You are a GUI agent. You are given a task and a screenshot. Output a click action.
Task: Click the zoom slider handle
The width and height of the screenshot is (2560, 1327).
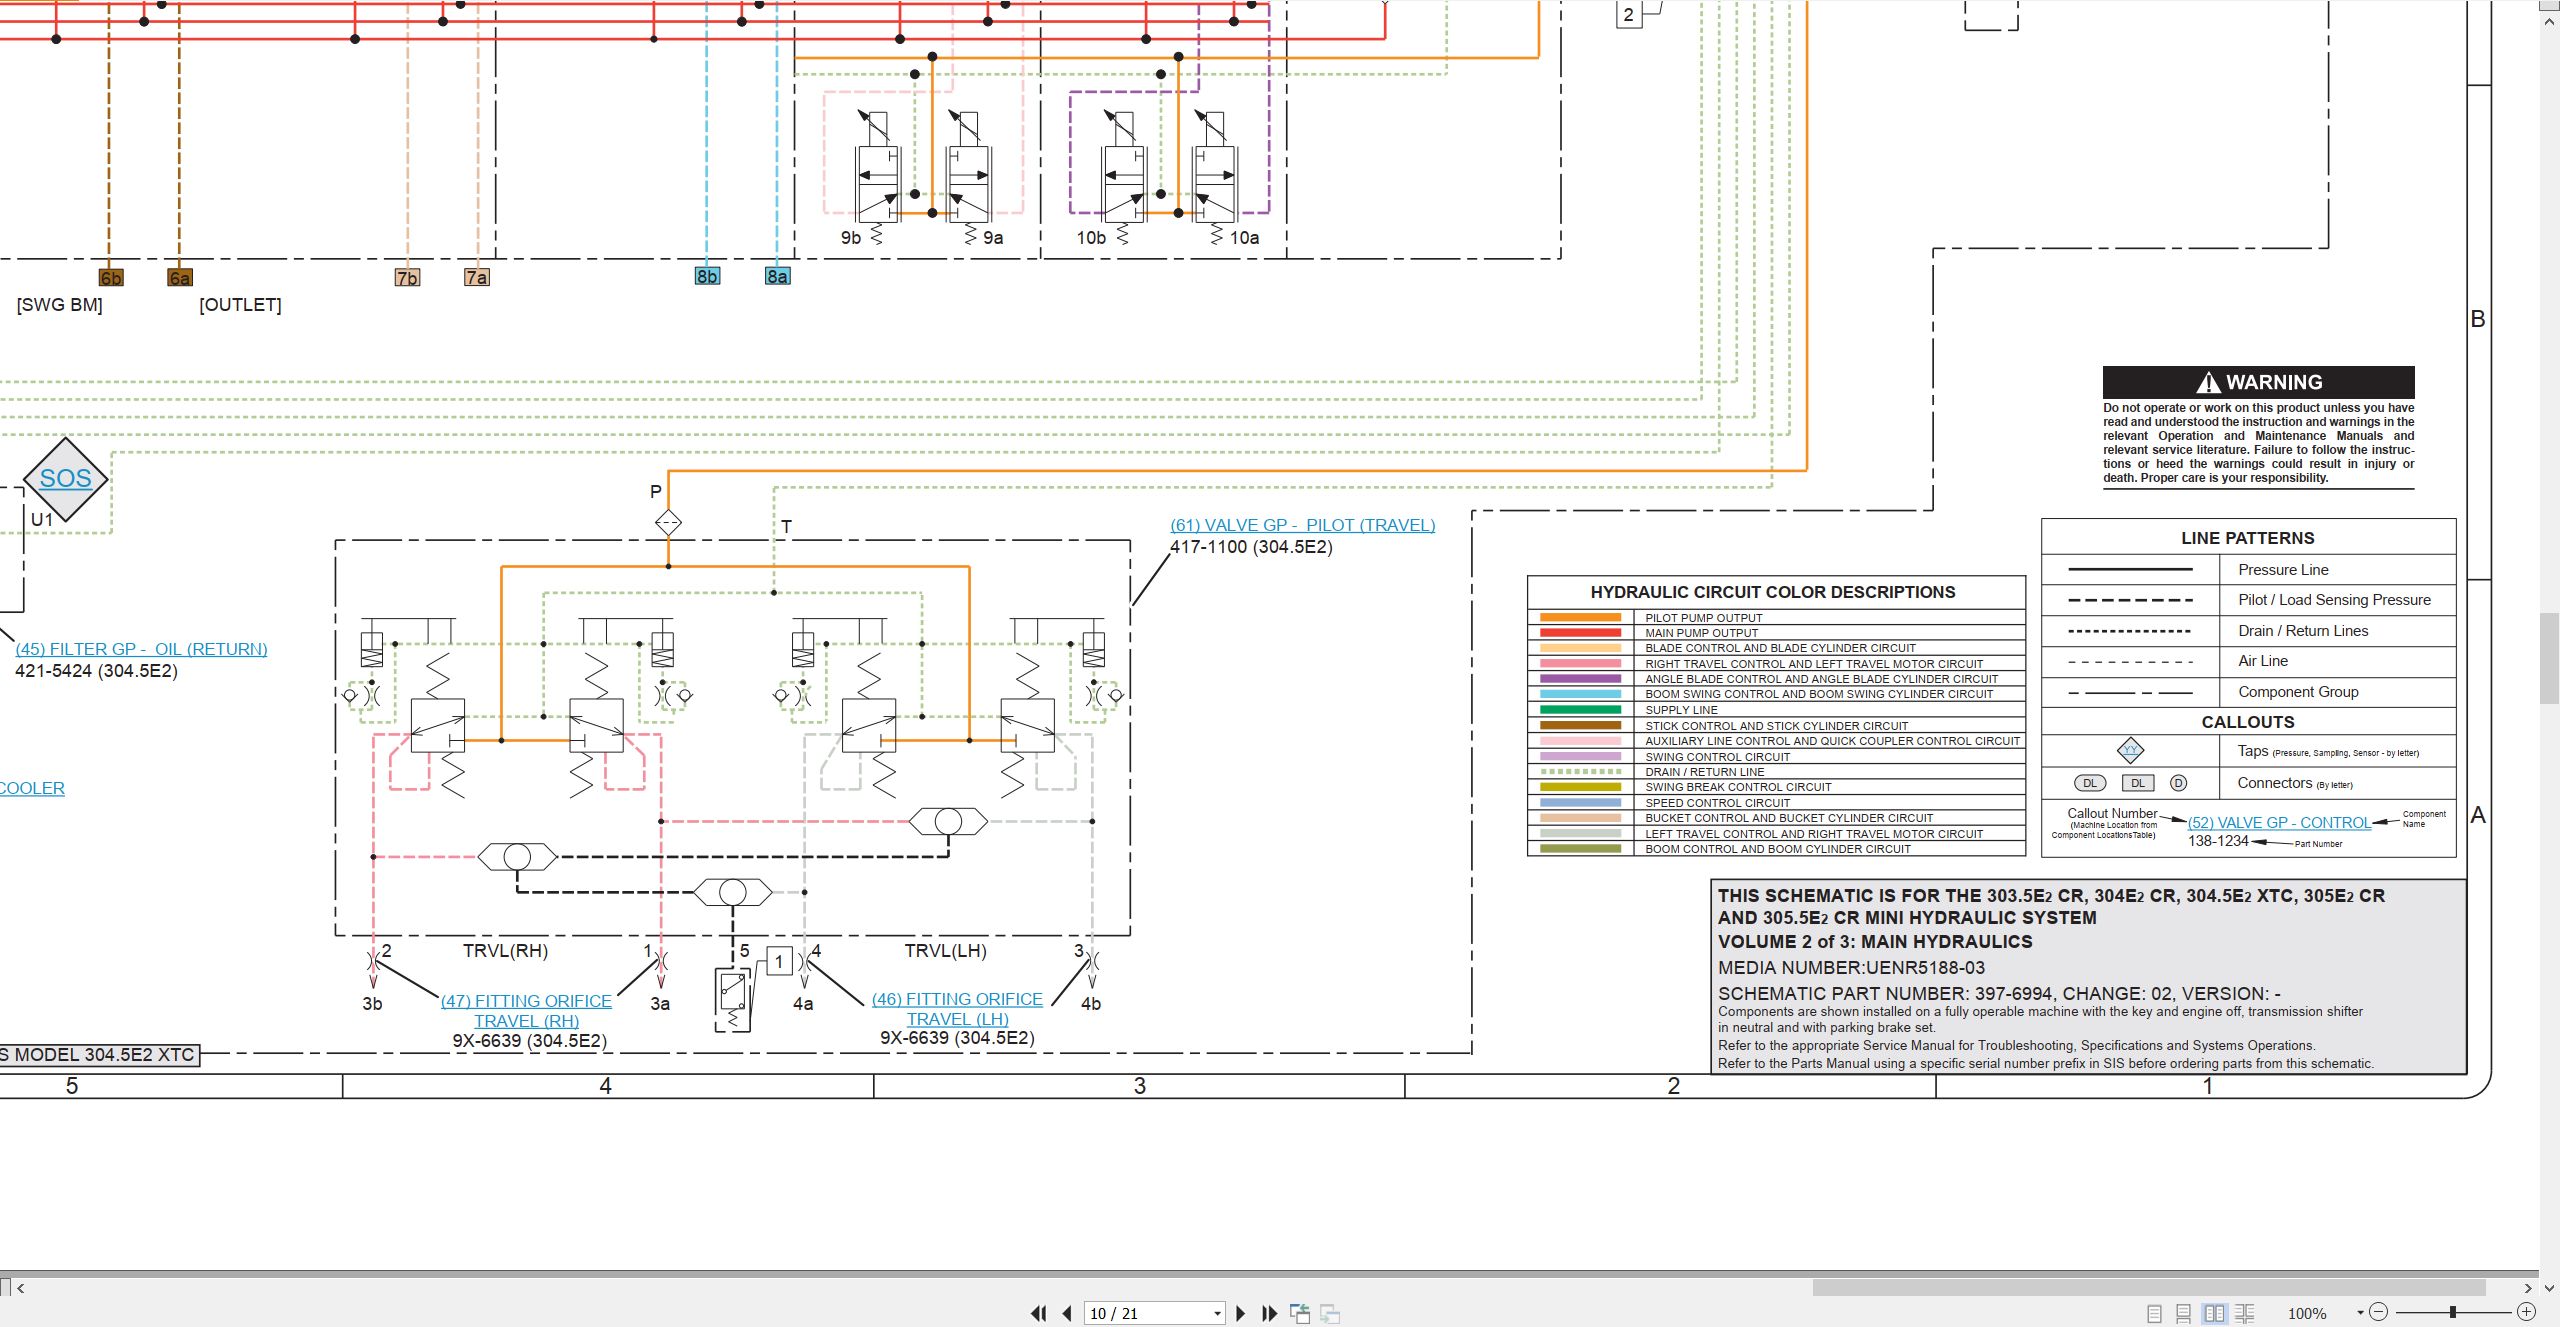click(2452, 1312)
